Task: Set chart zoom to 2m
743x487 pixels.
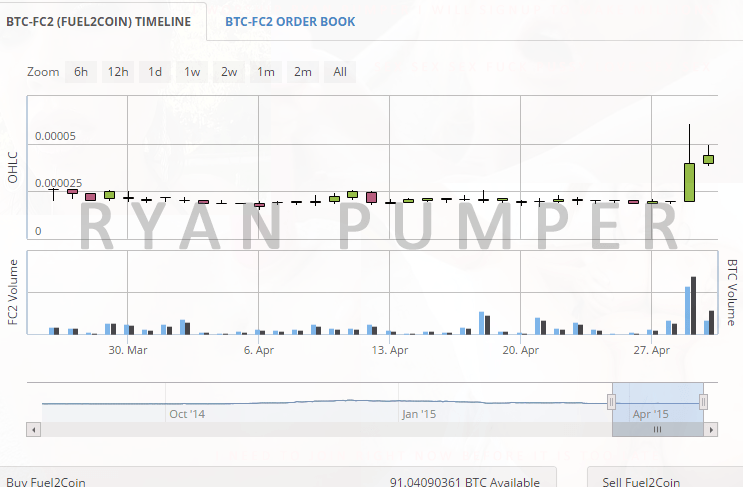Action: point(303,72)
